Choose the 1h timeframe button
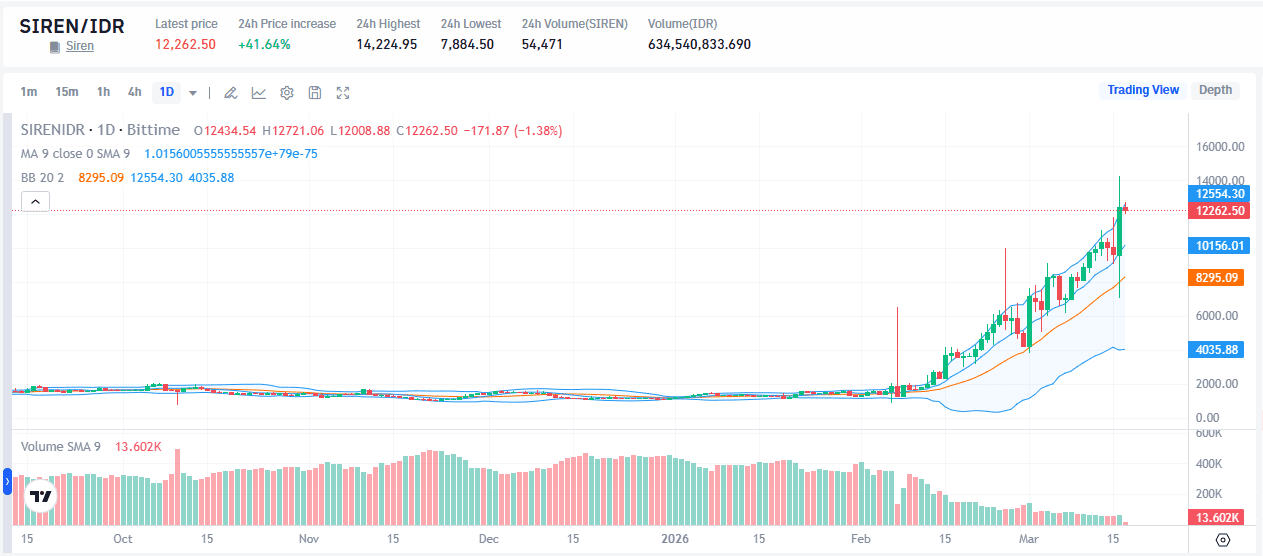The image size is (1263, 556). pyautogui.click(x=103, y=92)
